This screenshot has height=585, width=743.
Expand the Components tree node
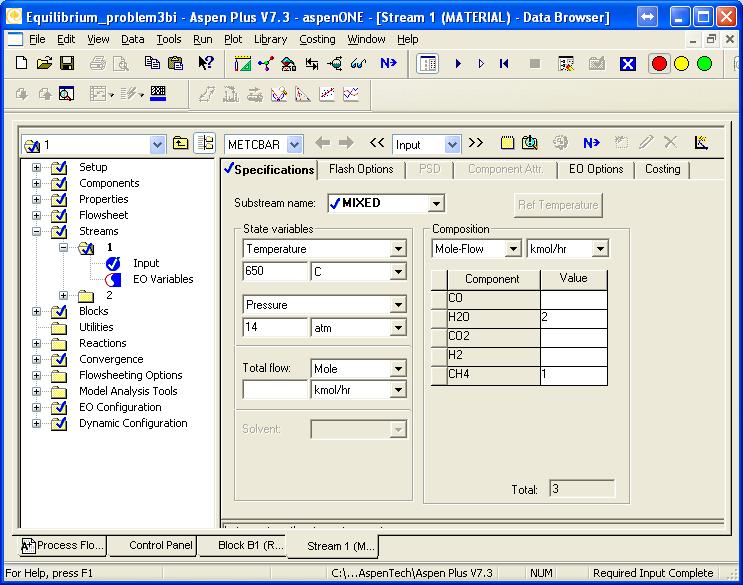point(36,183)
